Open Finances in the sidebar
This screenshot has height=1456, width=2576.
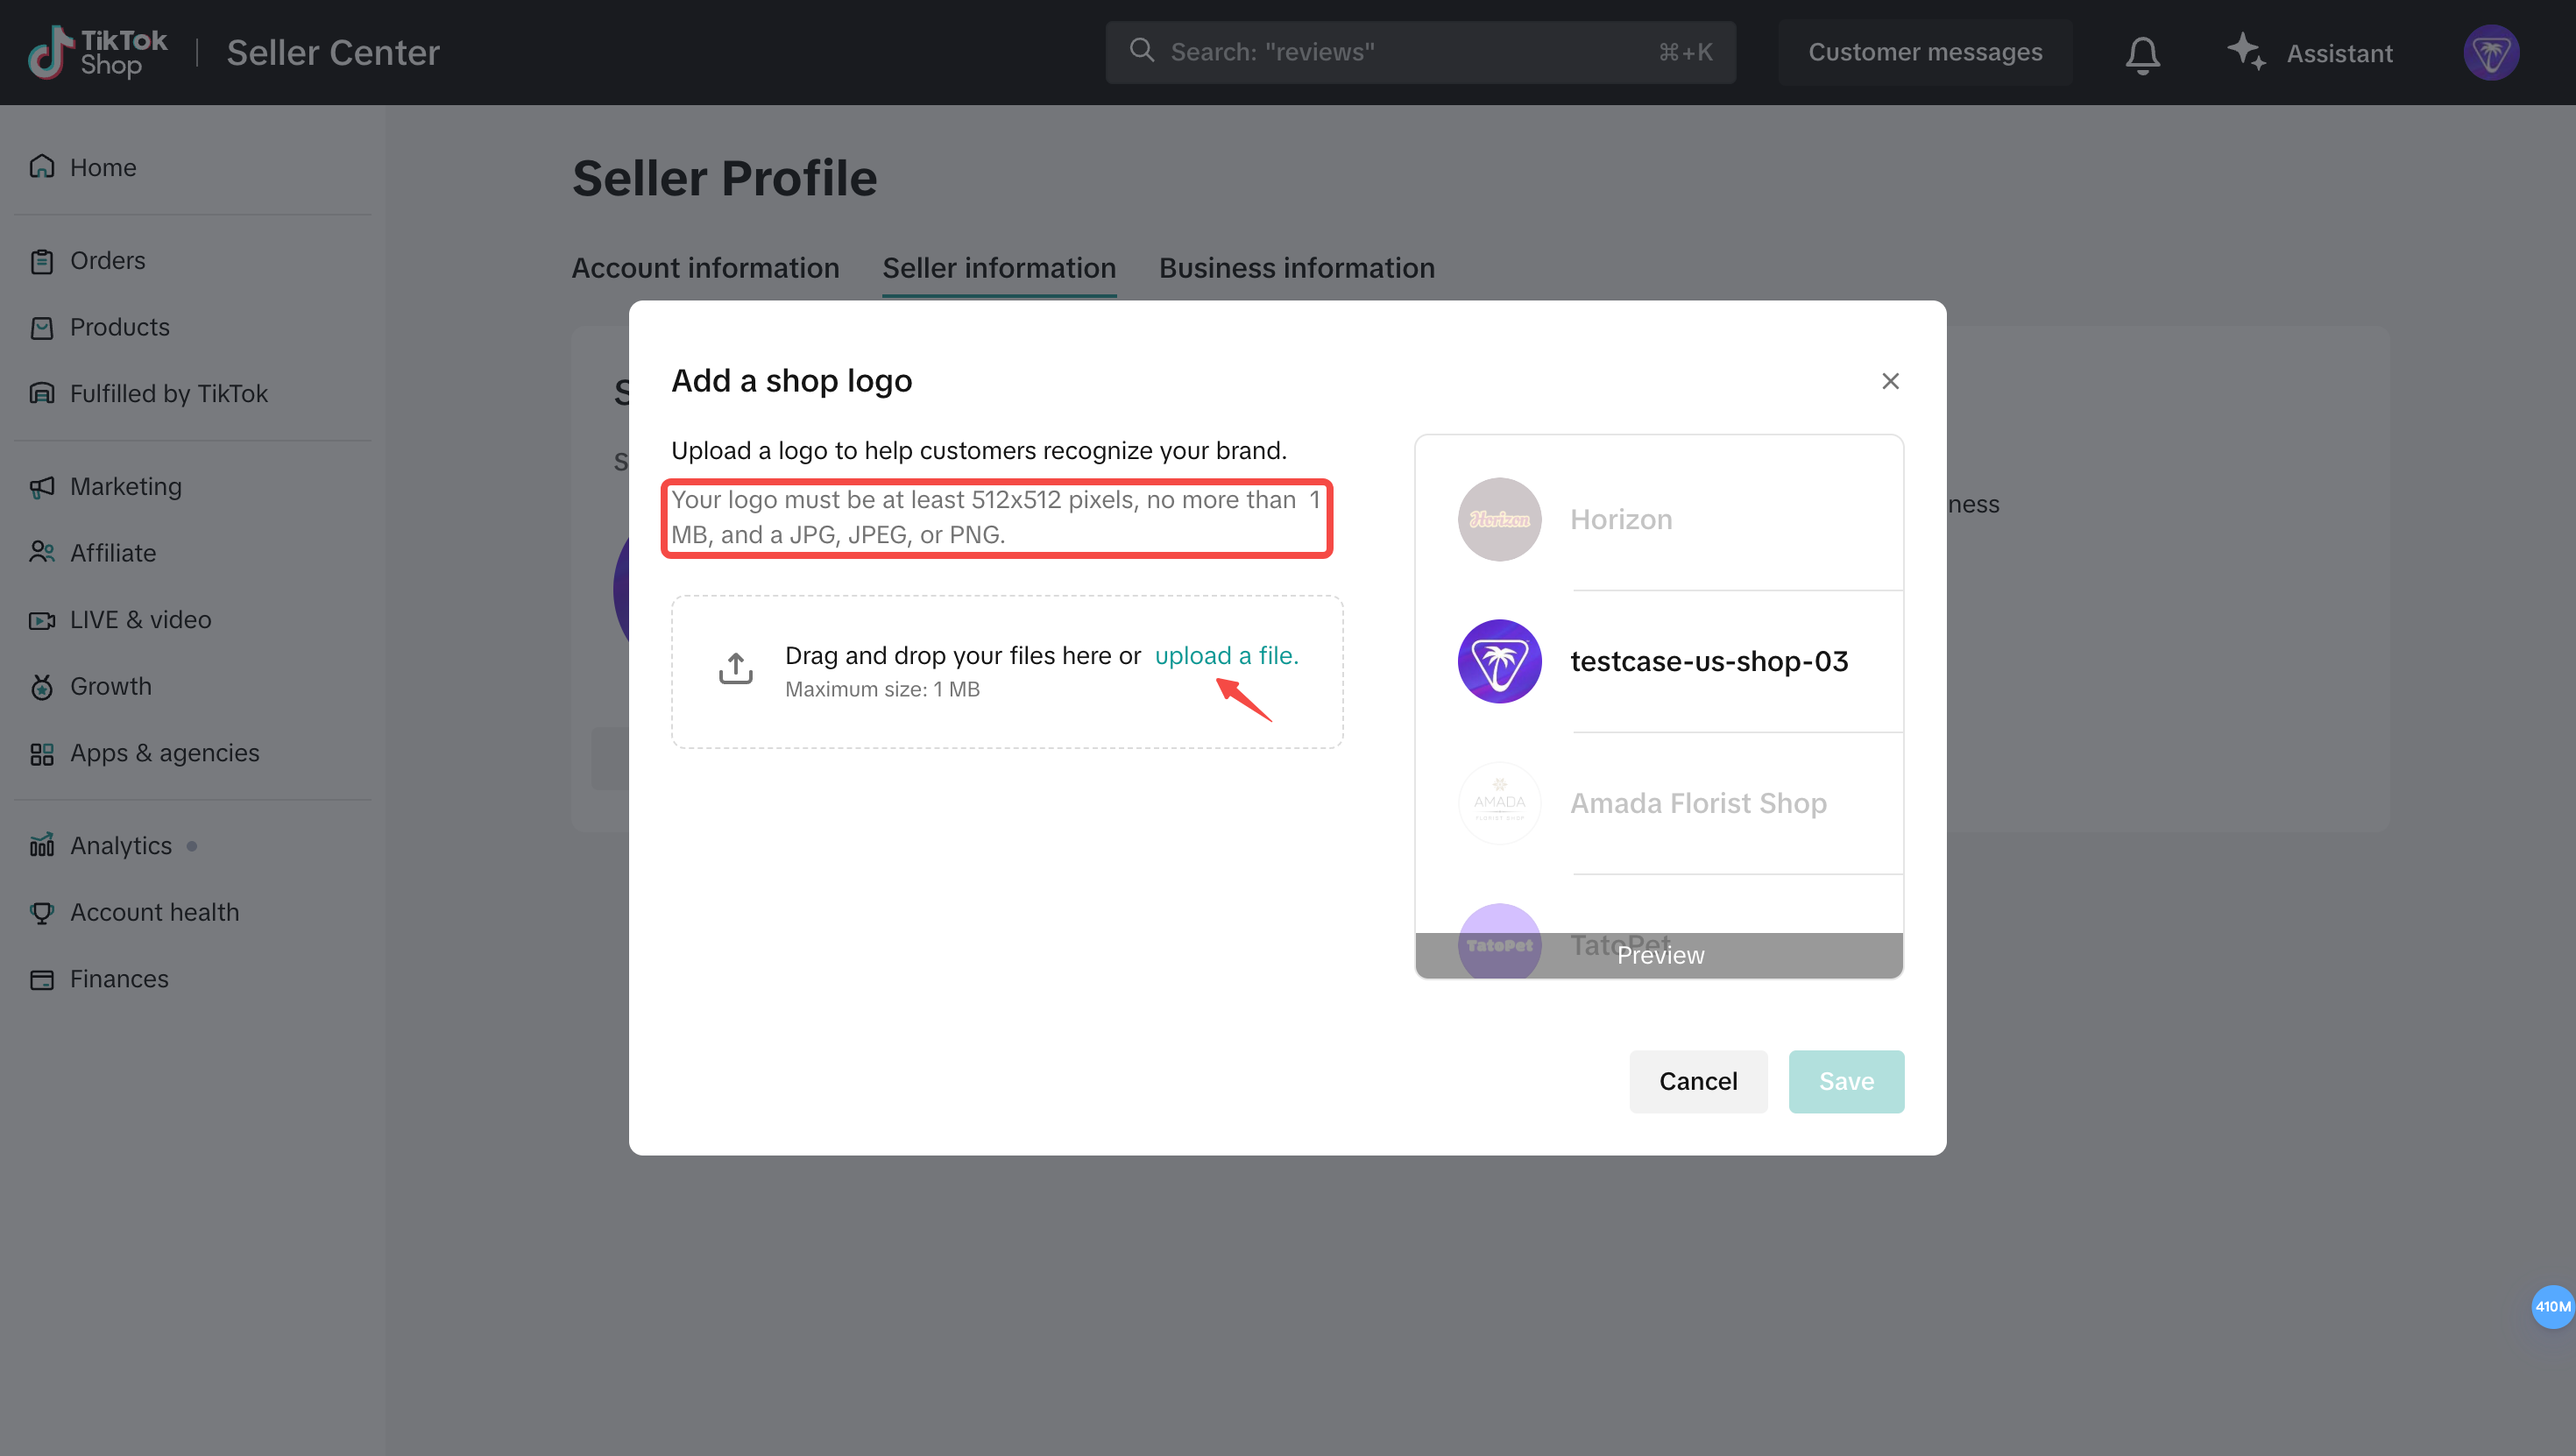tap(119, 979)
